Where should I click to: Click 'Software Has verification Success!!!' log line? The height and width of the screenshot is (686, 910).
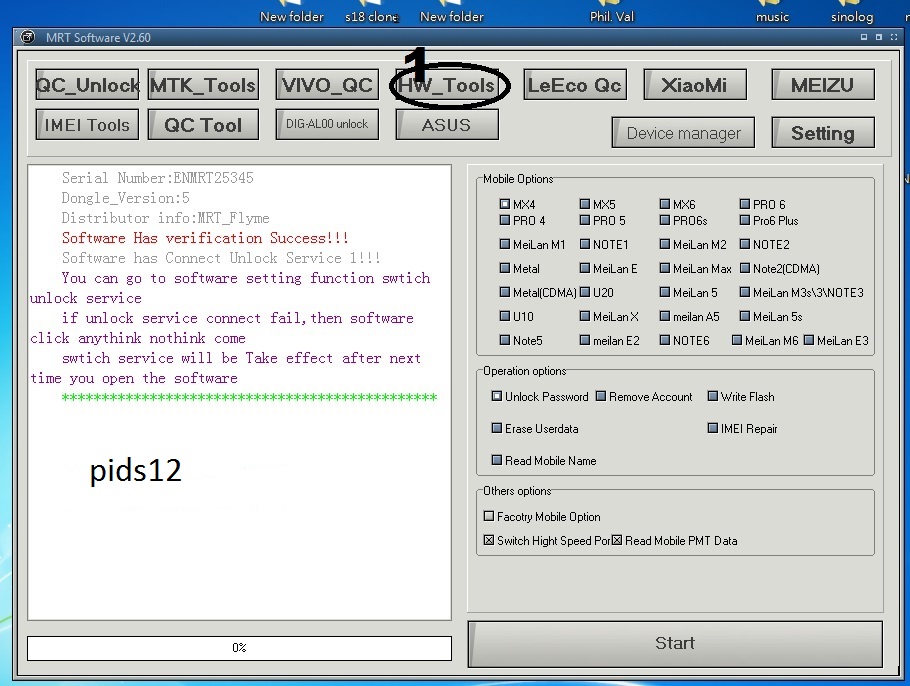click(205, 238)
